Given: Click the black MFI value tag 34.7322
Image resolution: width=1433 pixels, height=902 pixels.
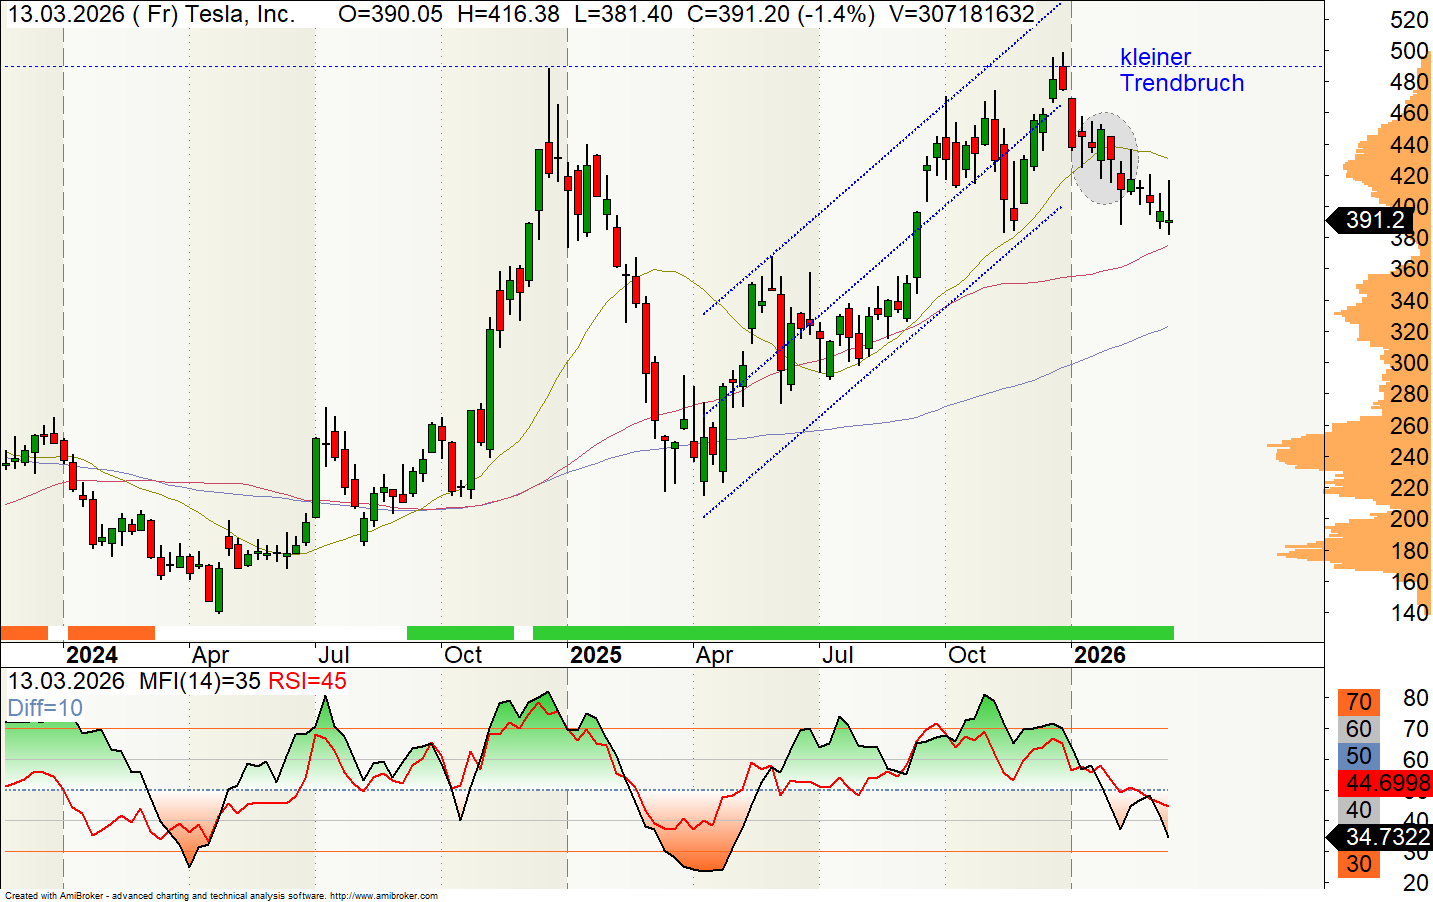Looking at the screenshot, I should [1386, 837].
